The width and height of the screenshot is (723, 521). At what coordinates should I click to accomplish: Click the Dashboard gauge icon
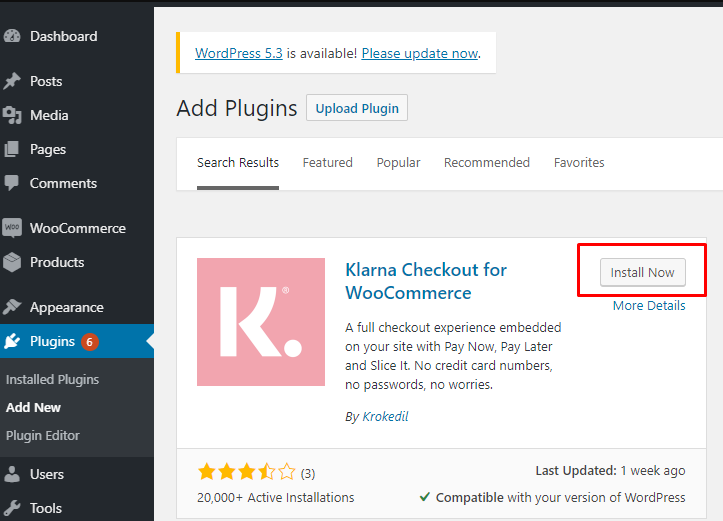[x=12, y=37]
